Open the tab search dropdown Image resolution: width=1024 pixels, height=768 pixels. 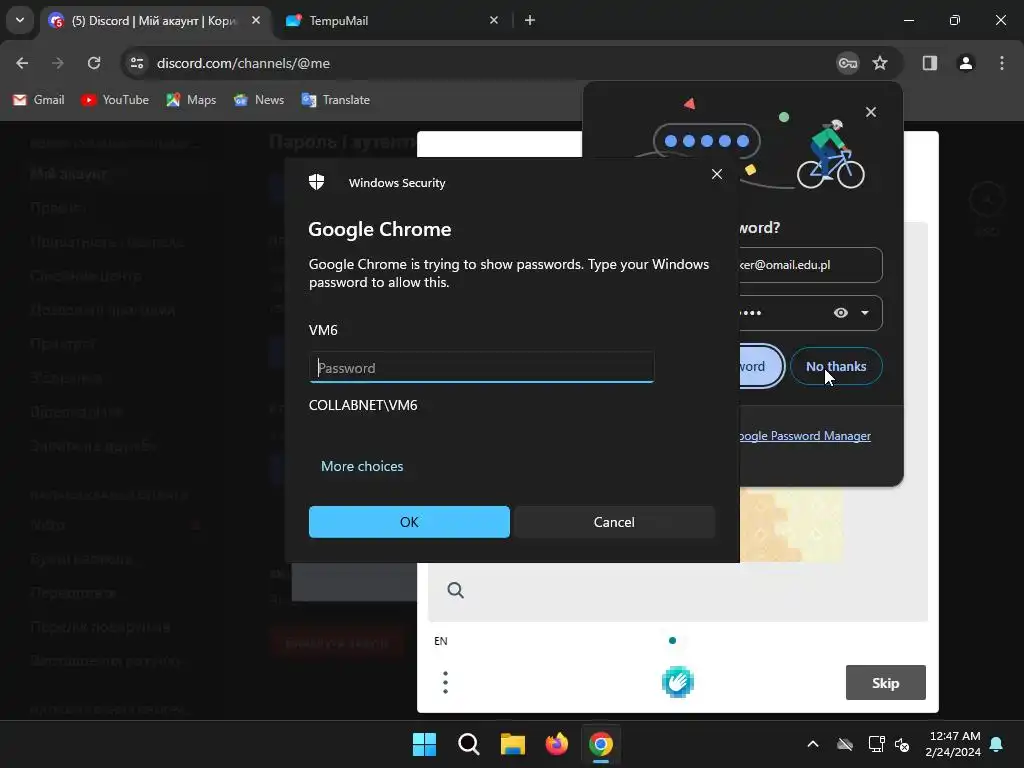coord(20,20)
